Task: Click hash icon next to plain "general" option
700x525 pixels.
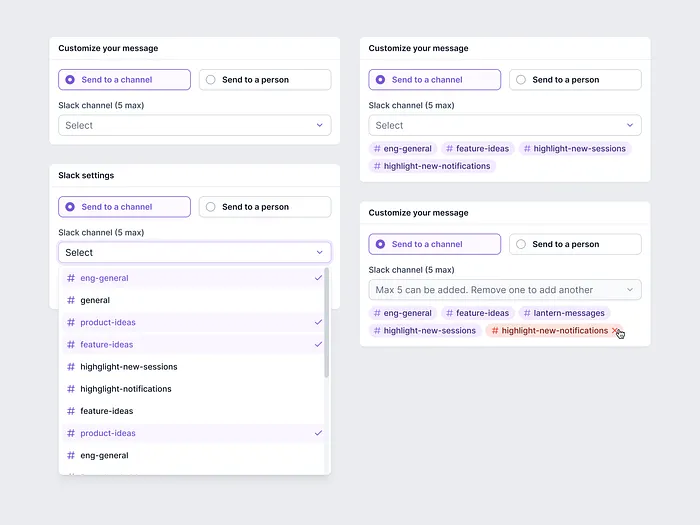Action: [x=70, y=300]
